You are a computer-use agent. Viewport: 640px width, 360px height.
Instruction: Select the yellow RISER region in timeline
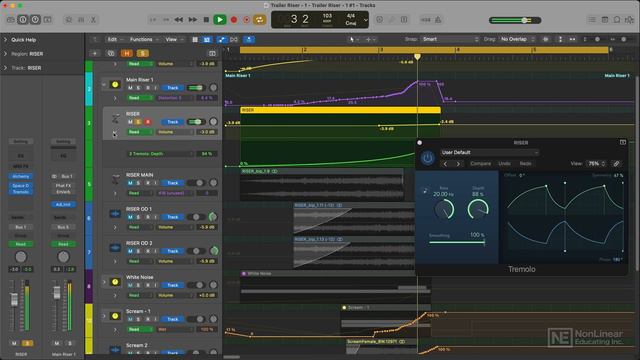click(x=340, y=110)
